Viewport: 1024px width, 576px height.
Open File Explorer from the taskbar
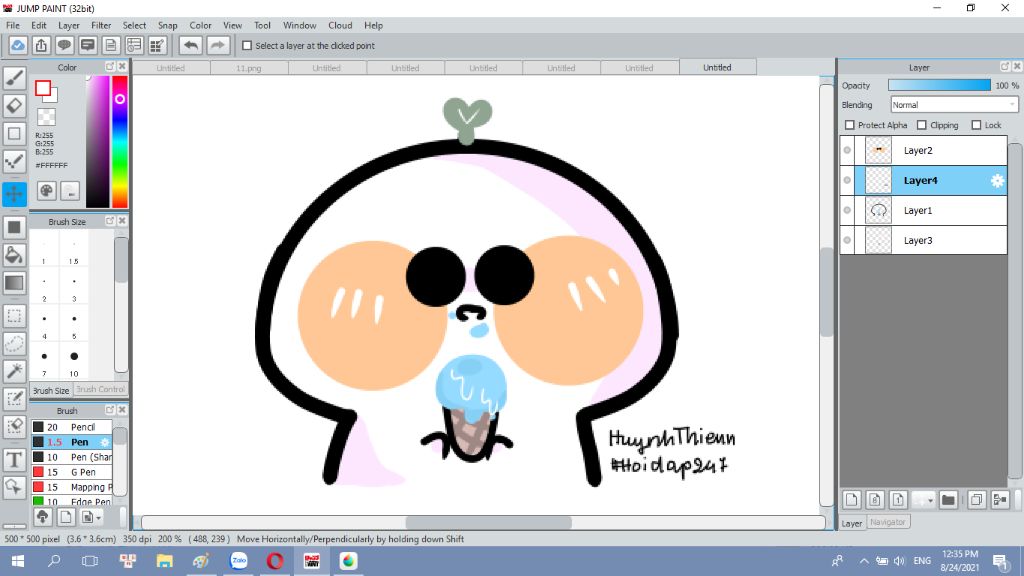coord(165,561)
